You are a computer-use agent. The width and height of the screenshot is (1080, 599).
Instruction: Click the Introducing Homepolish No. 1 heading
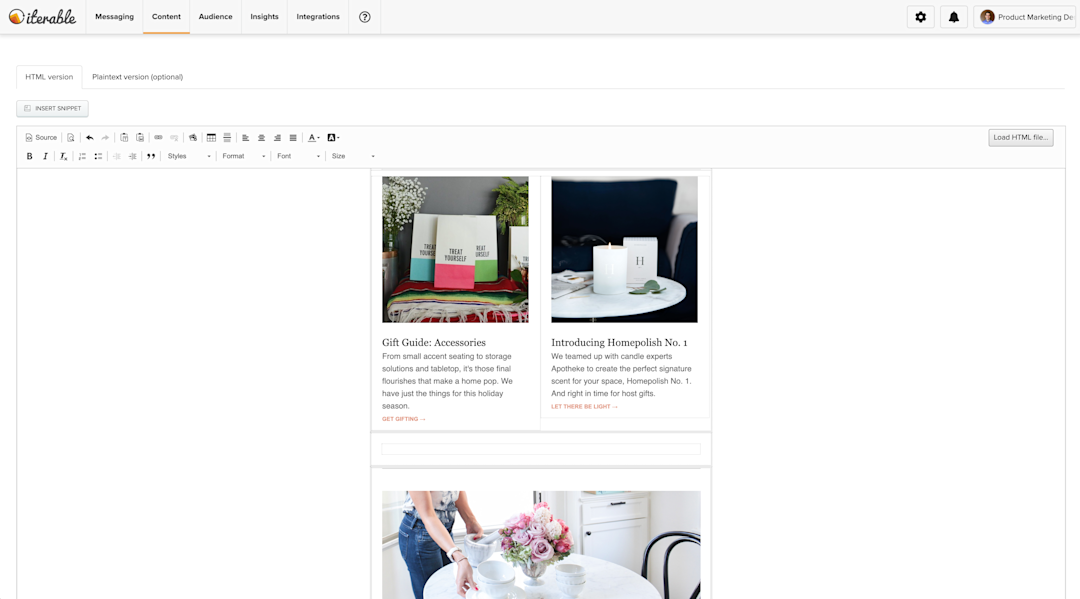(619, 342)
